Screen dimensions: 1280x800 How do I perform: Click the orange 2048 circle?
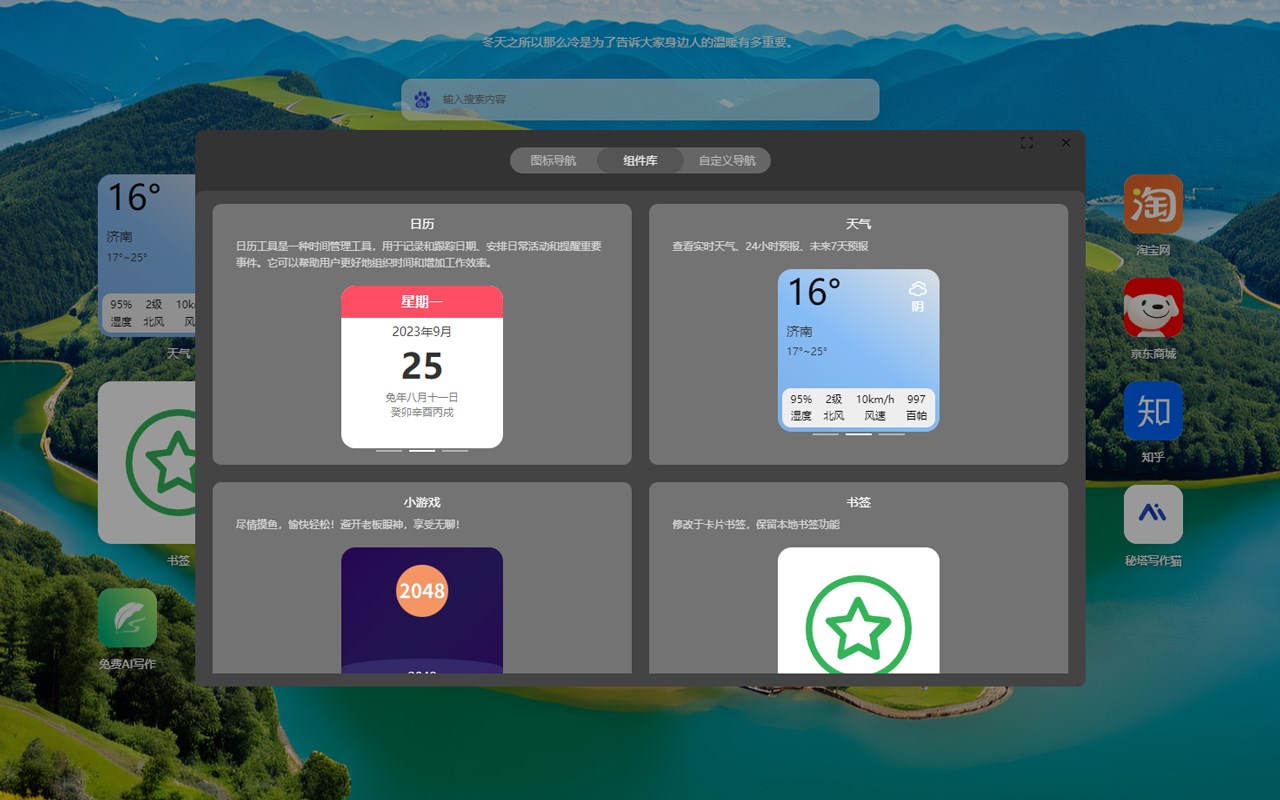422,591
